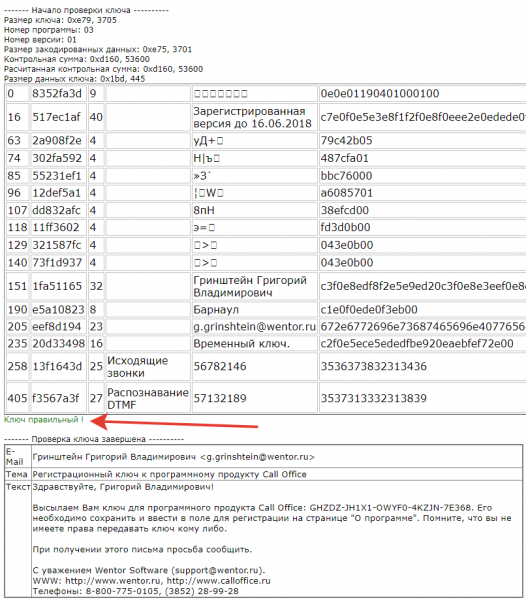Screen dimensions: 526x600
Task: Click the '20d33498' cell
Action: [x=59, y=344]
